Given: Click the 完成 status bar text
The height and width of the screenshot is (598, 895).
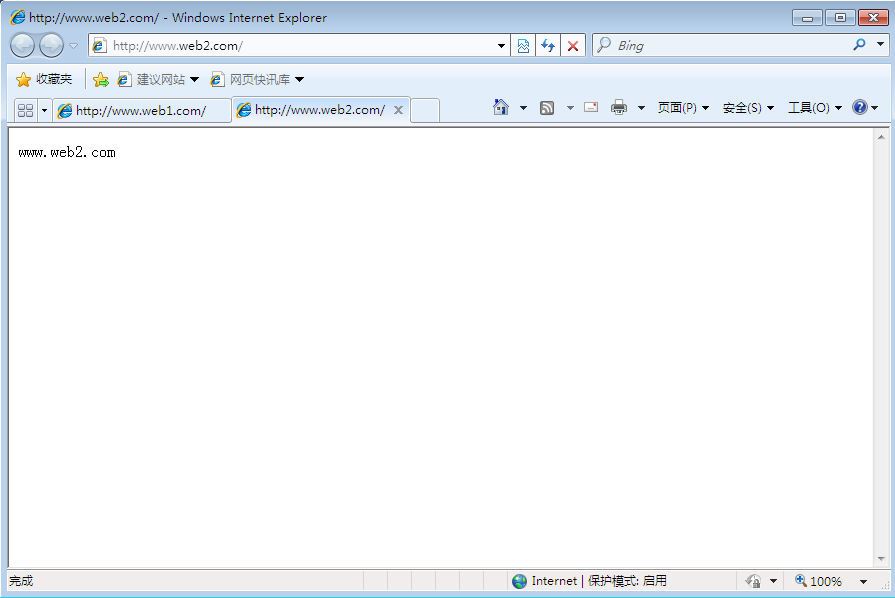Looking at the screenshot, I should click(21, 581).
